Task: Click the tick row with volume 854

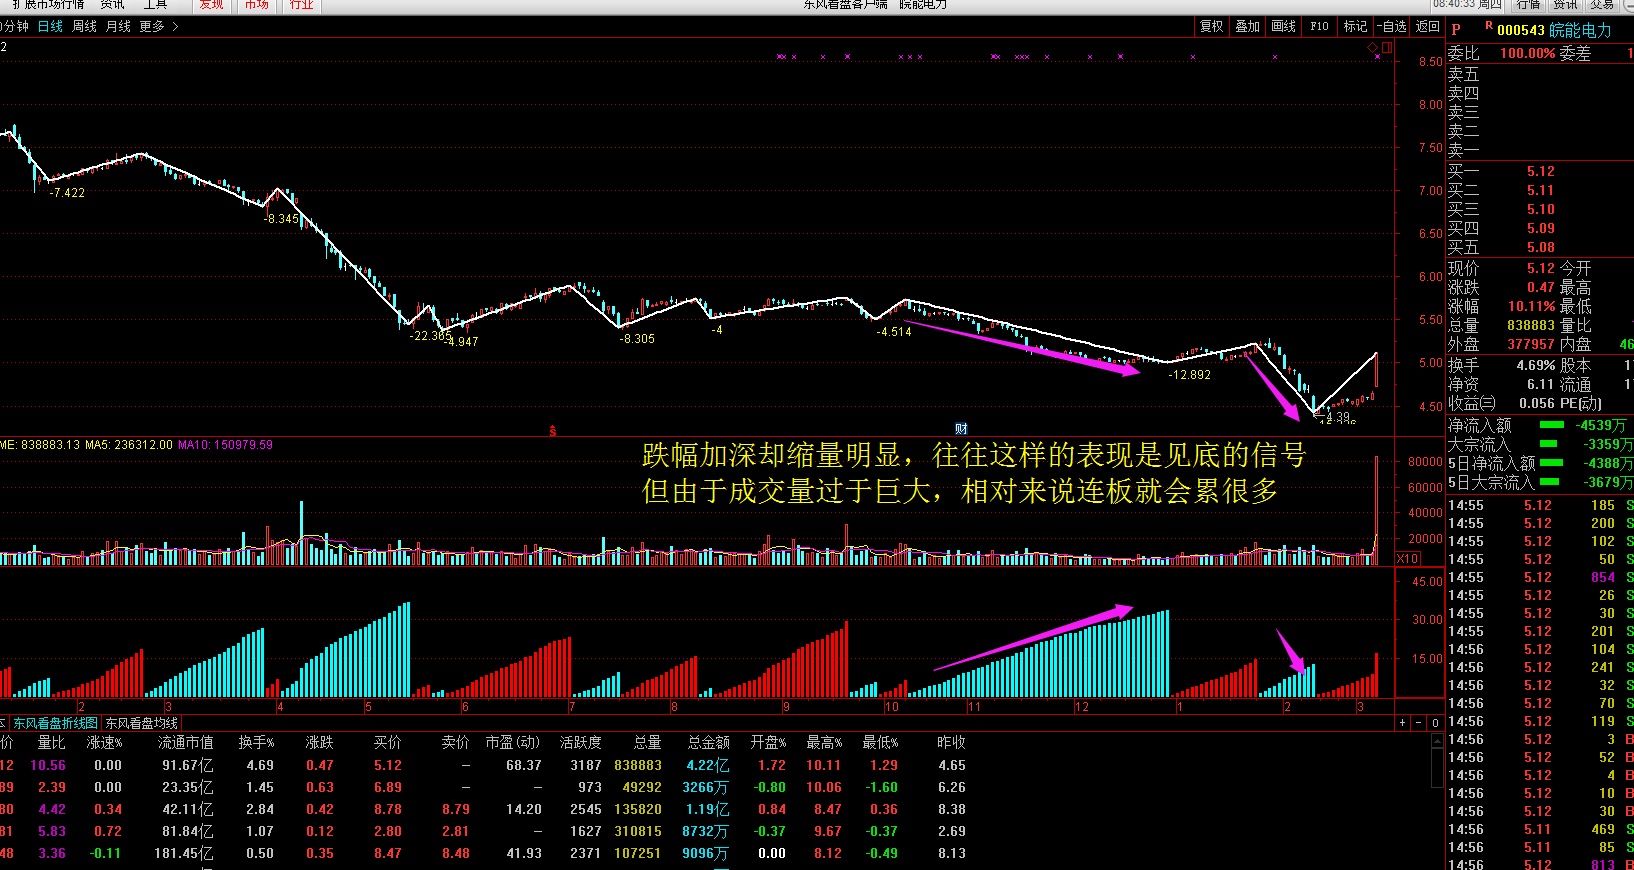Action: coord(1540,577)
